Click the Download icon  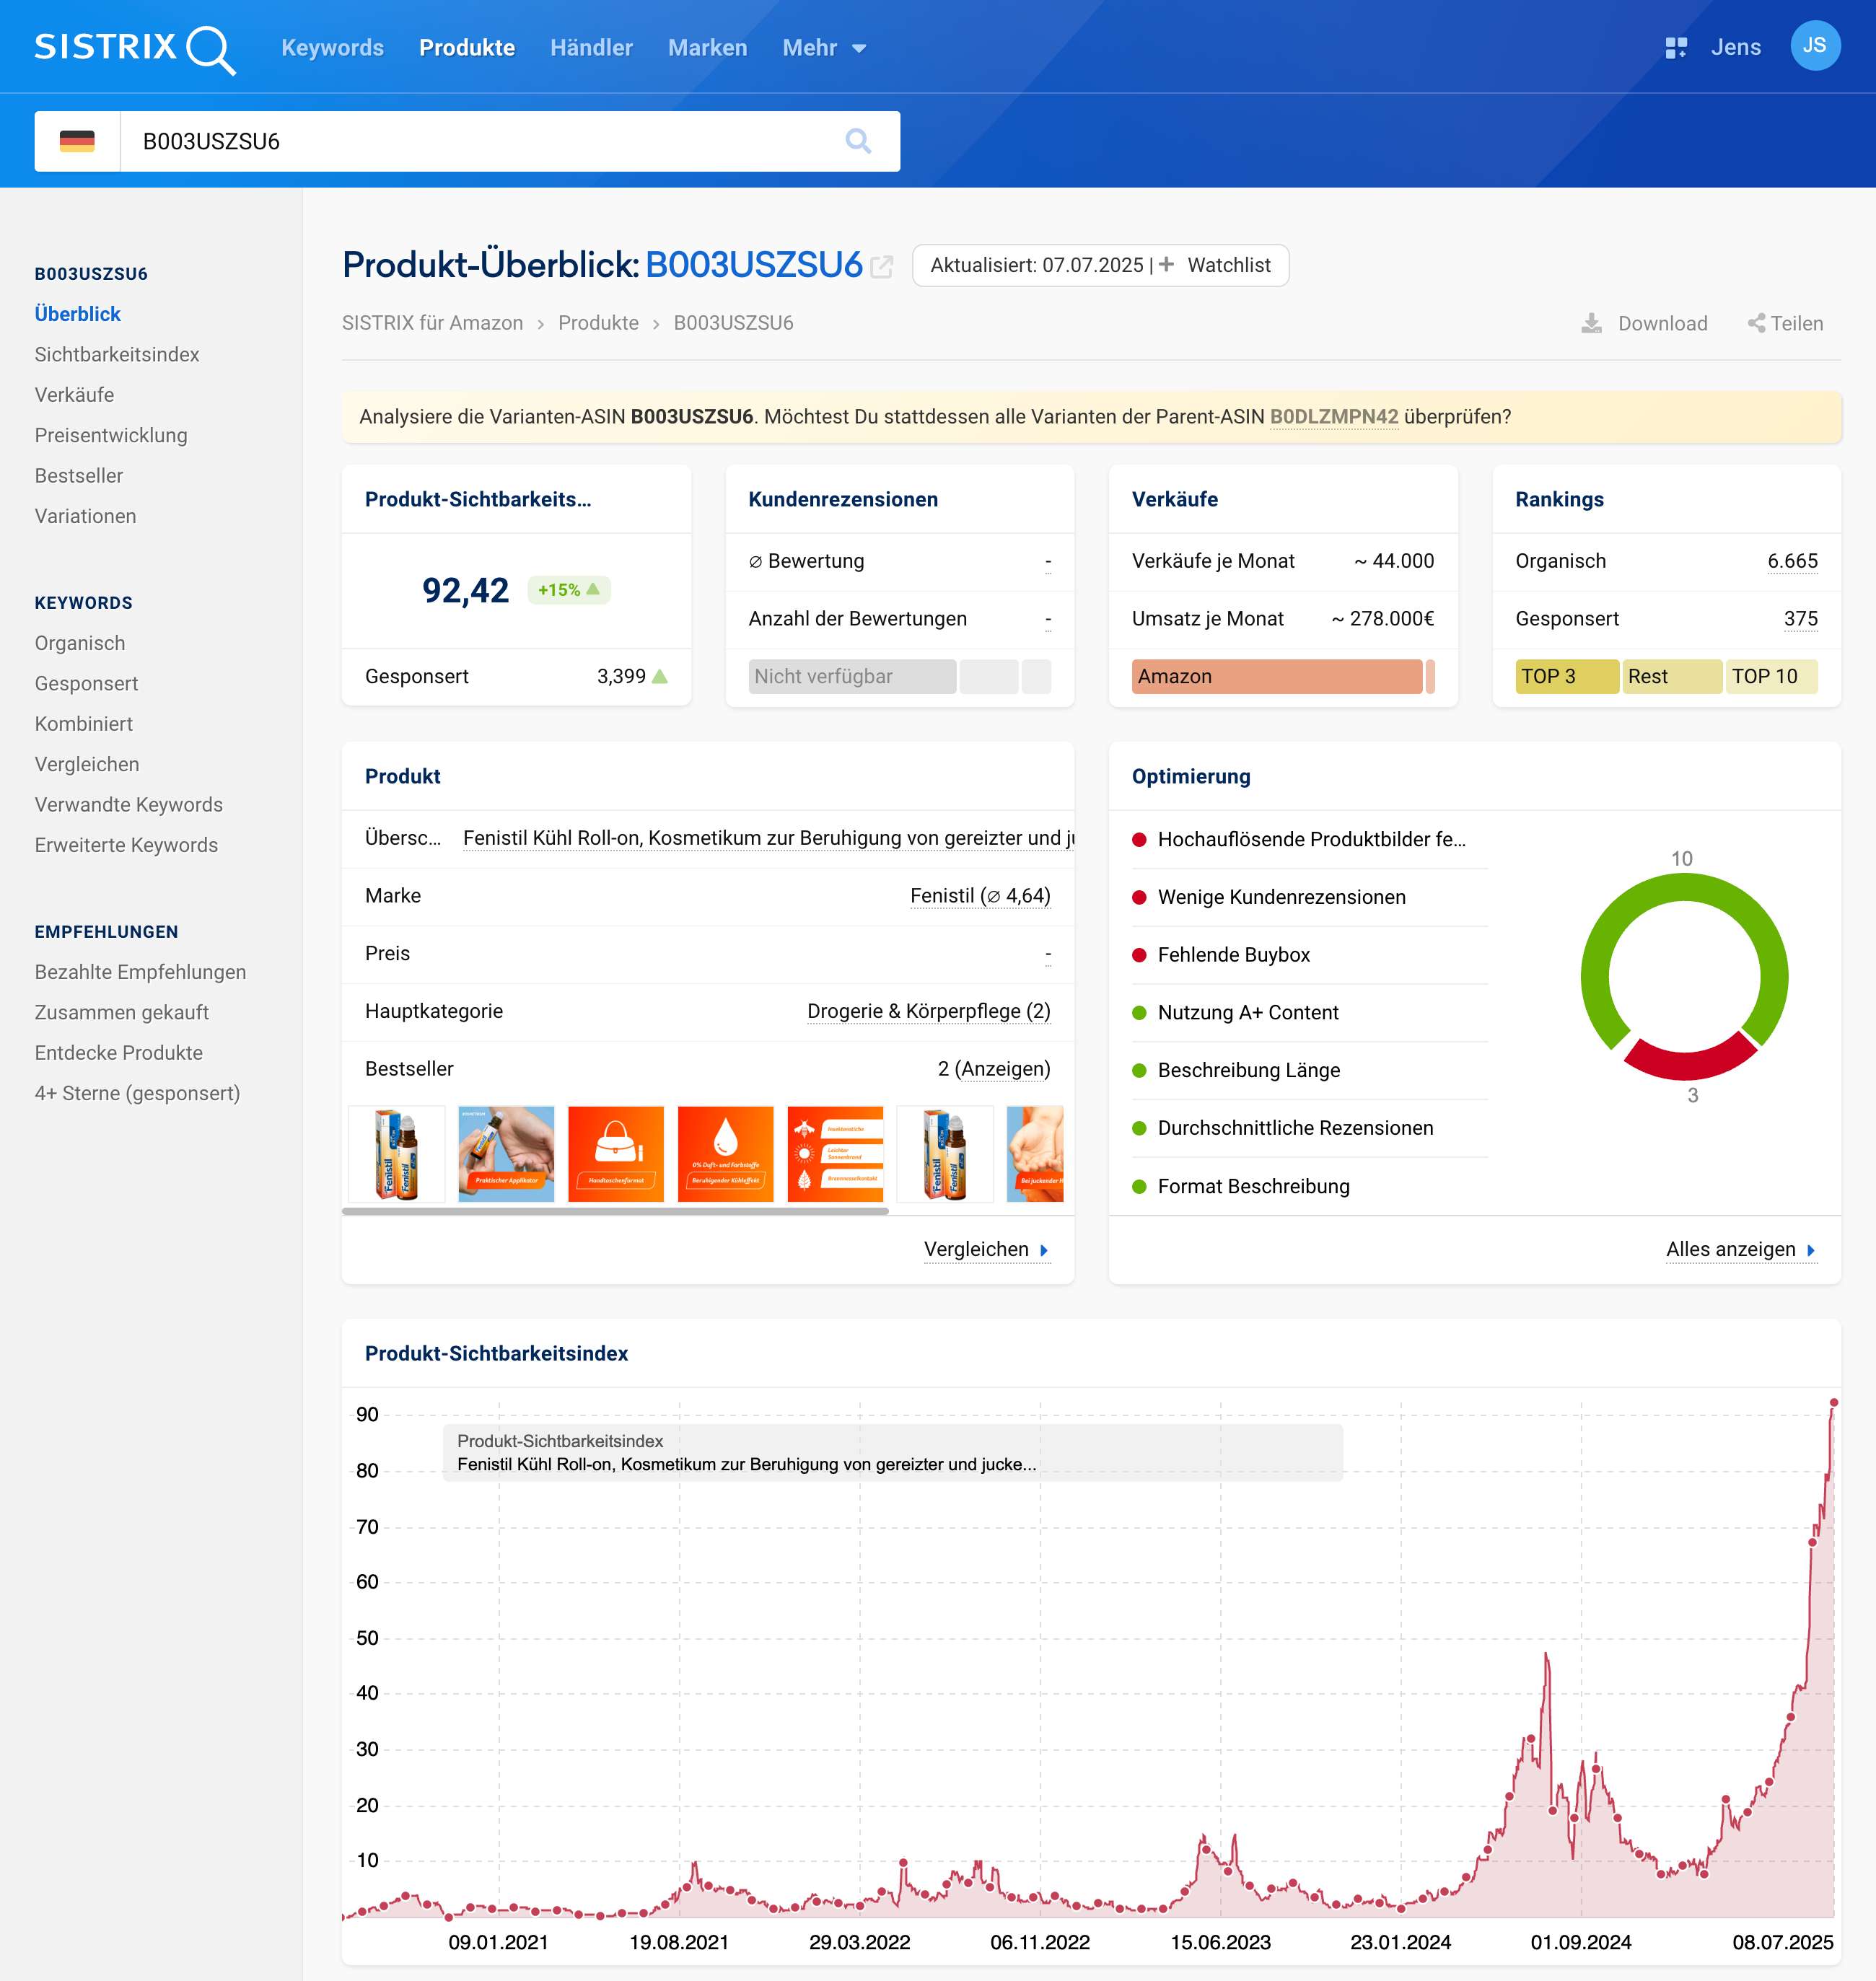1591,323
